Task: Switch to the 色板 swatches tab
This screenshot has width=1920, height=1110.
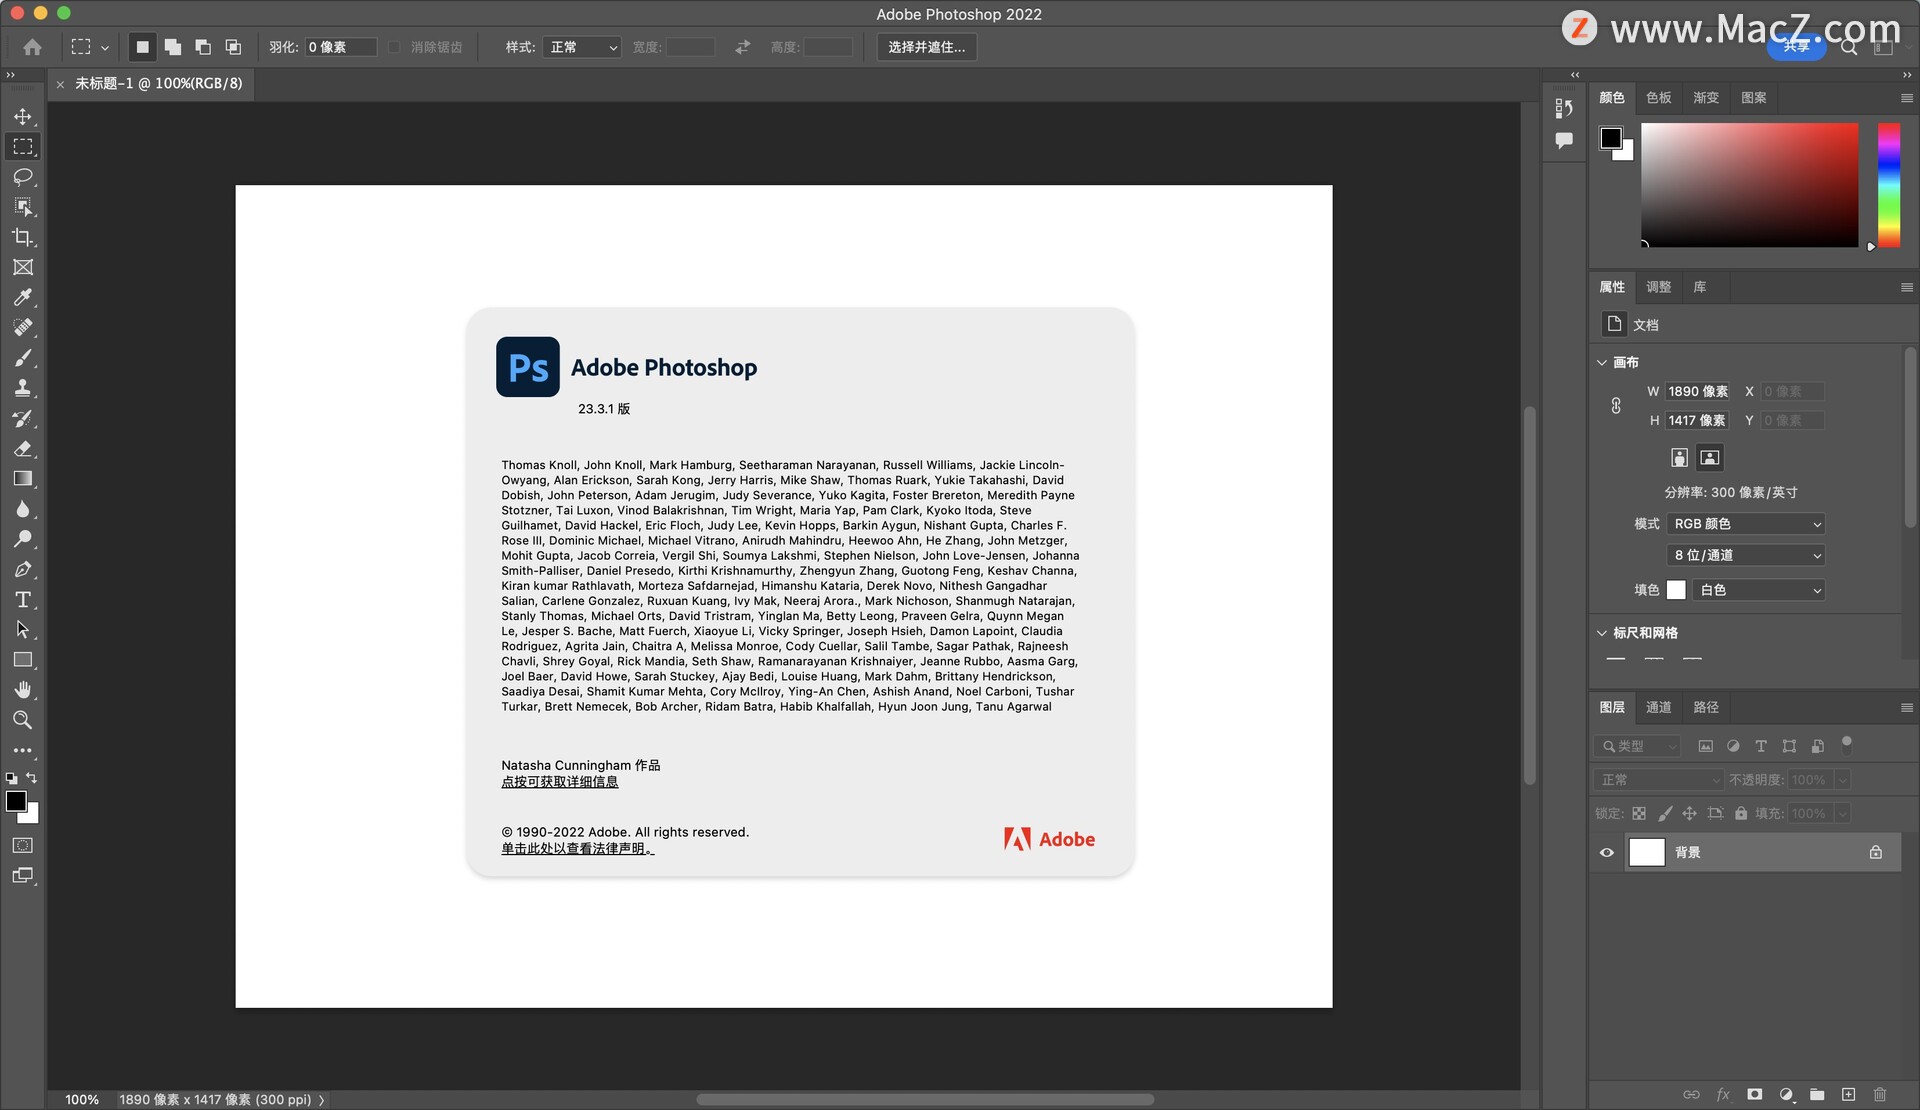Action: click(1658, 98)
